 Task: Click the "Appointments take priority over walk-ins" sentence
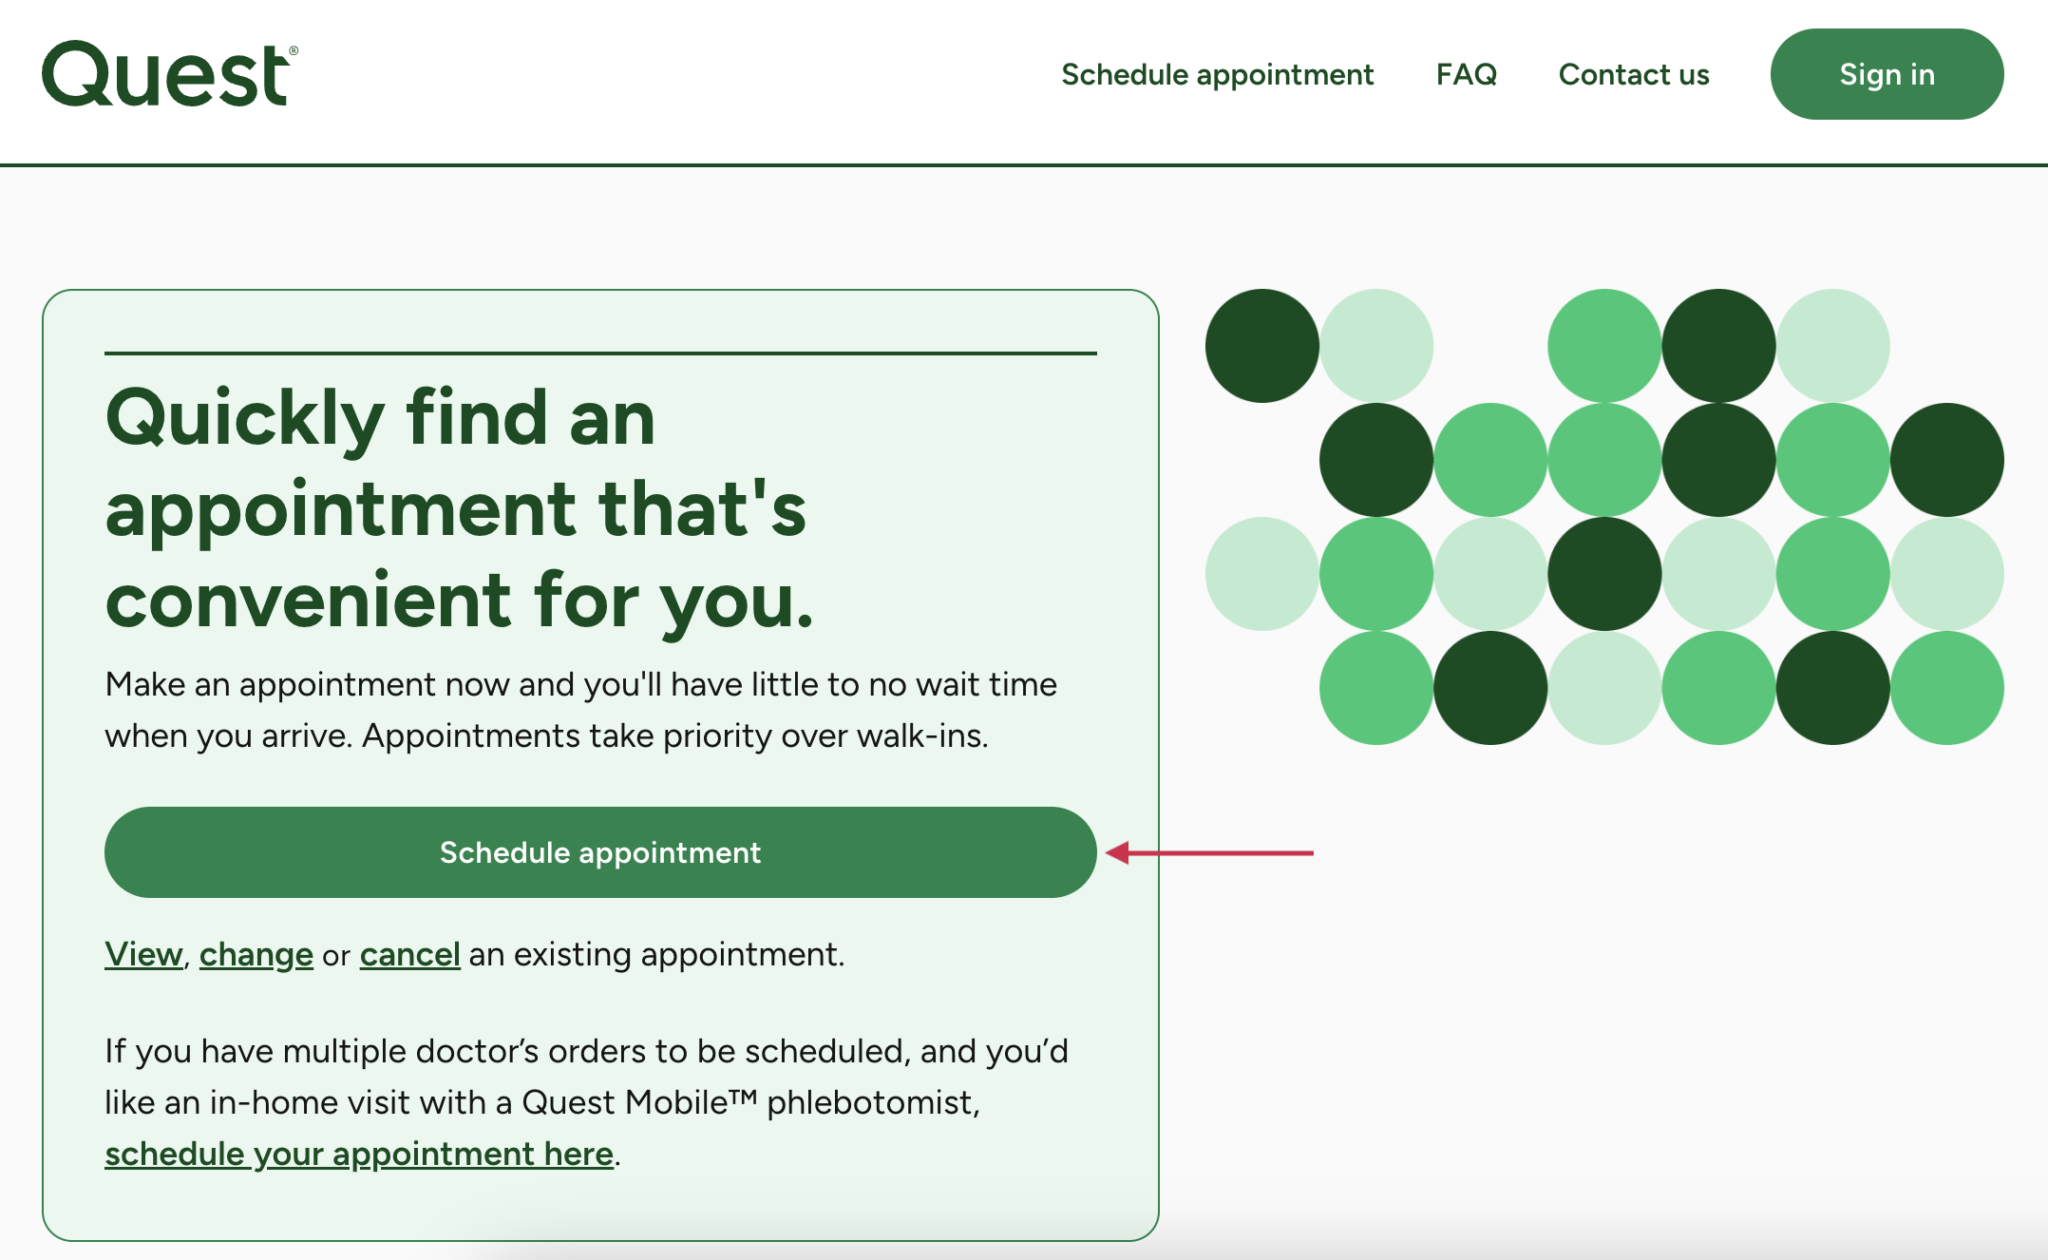675,736
